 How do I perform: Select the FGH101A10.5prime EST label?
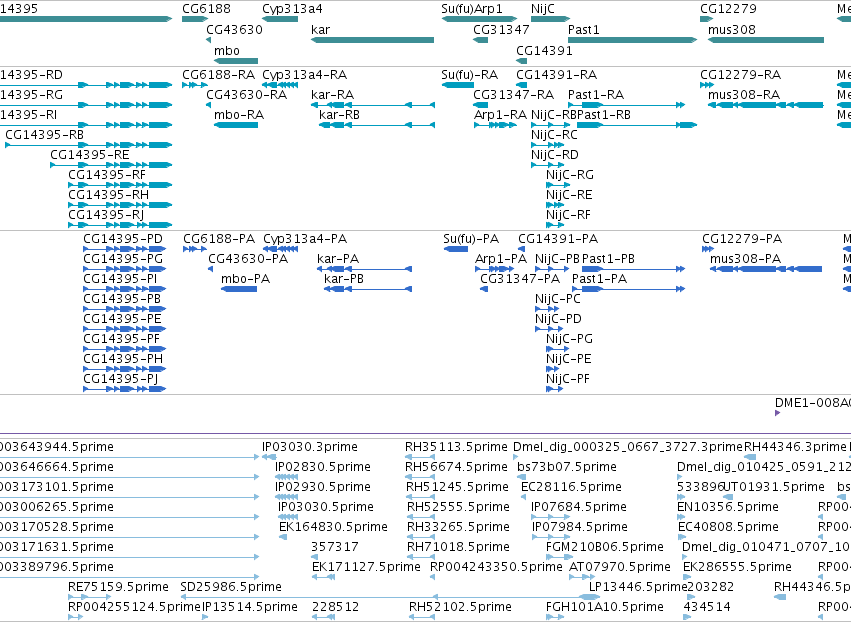point(605,607)
